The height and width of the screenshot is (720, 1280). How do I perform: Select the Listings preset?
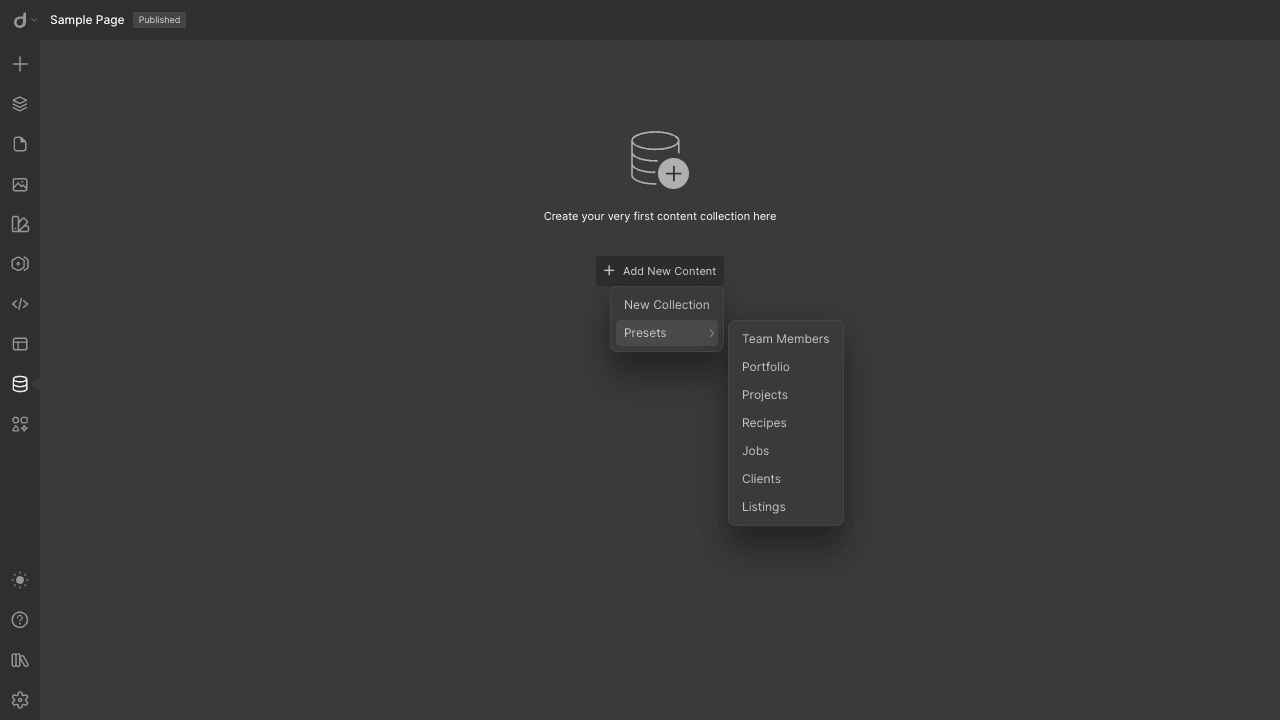[786, 507]
